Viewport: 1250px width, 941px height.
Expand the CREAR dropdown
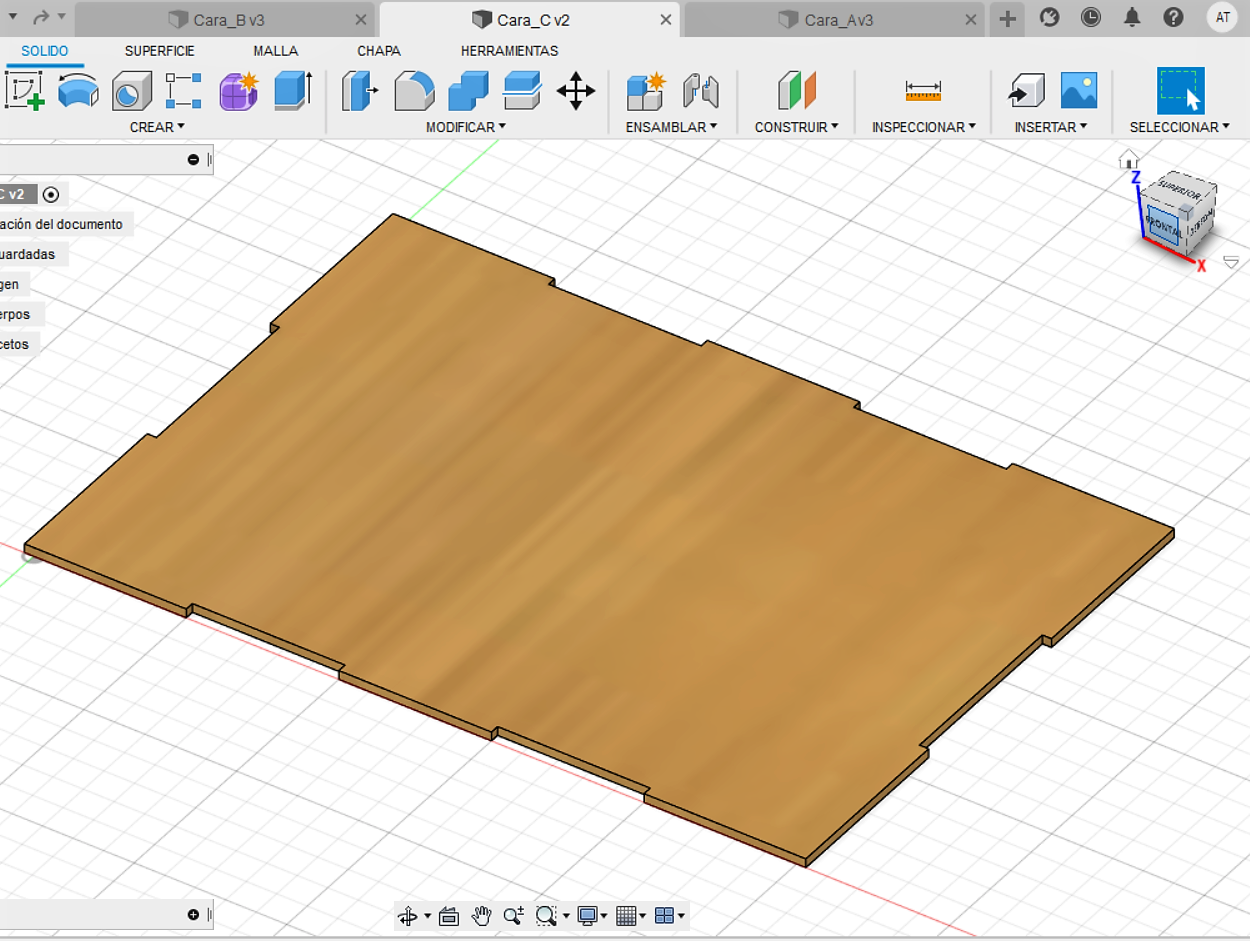(x=158, y=127)
